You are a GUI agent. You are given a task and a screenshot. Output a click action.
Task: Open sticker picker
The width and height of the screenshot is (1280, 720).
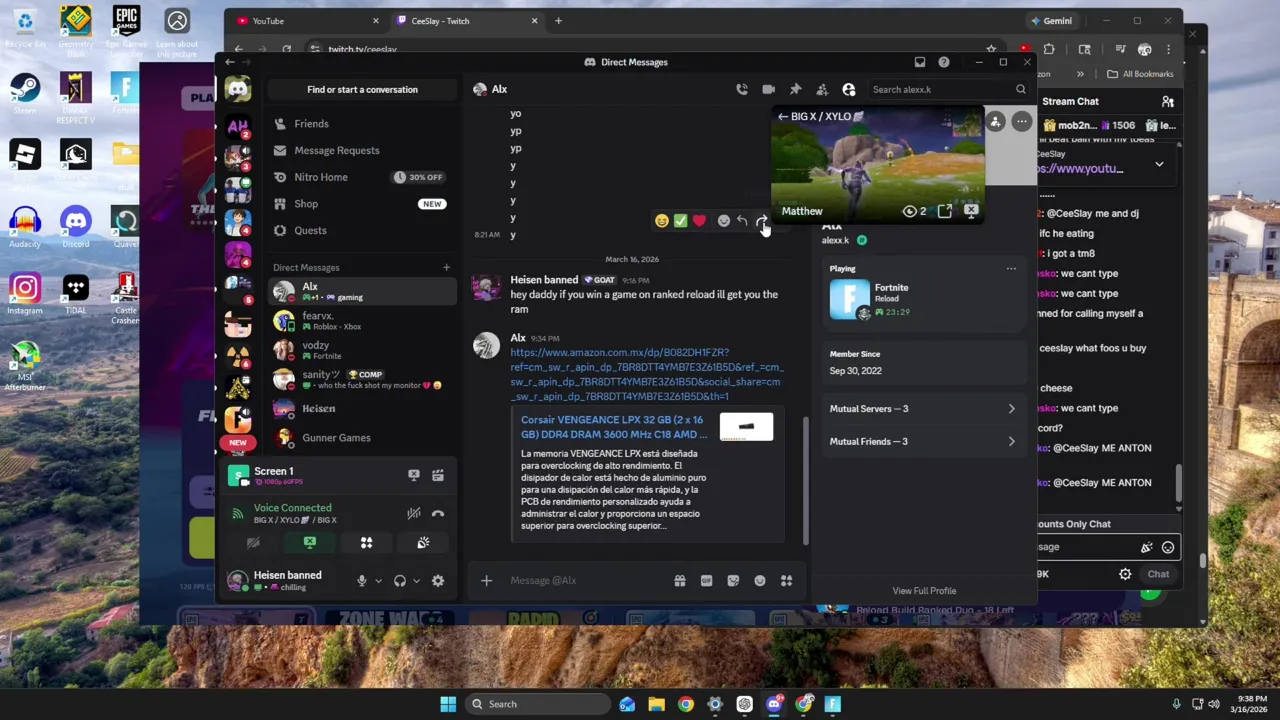[x=733, y=580]
